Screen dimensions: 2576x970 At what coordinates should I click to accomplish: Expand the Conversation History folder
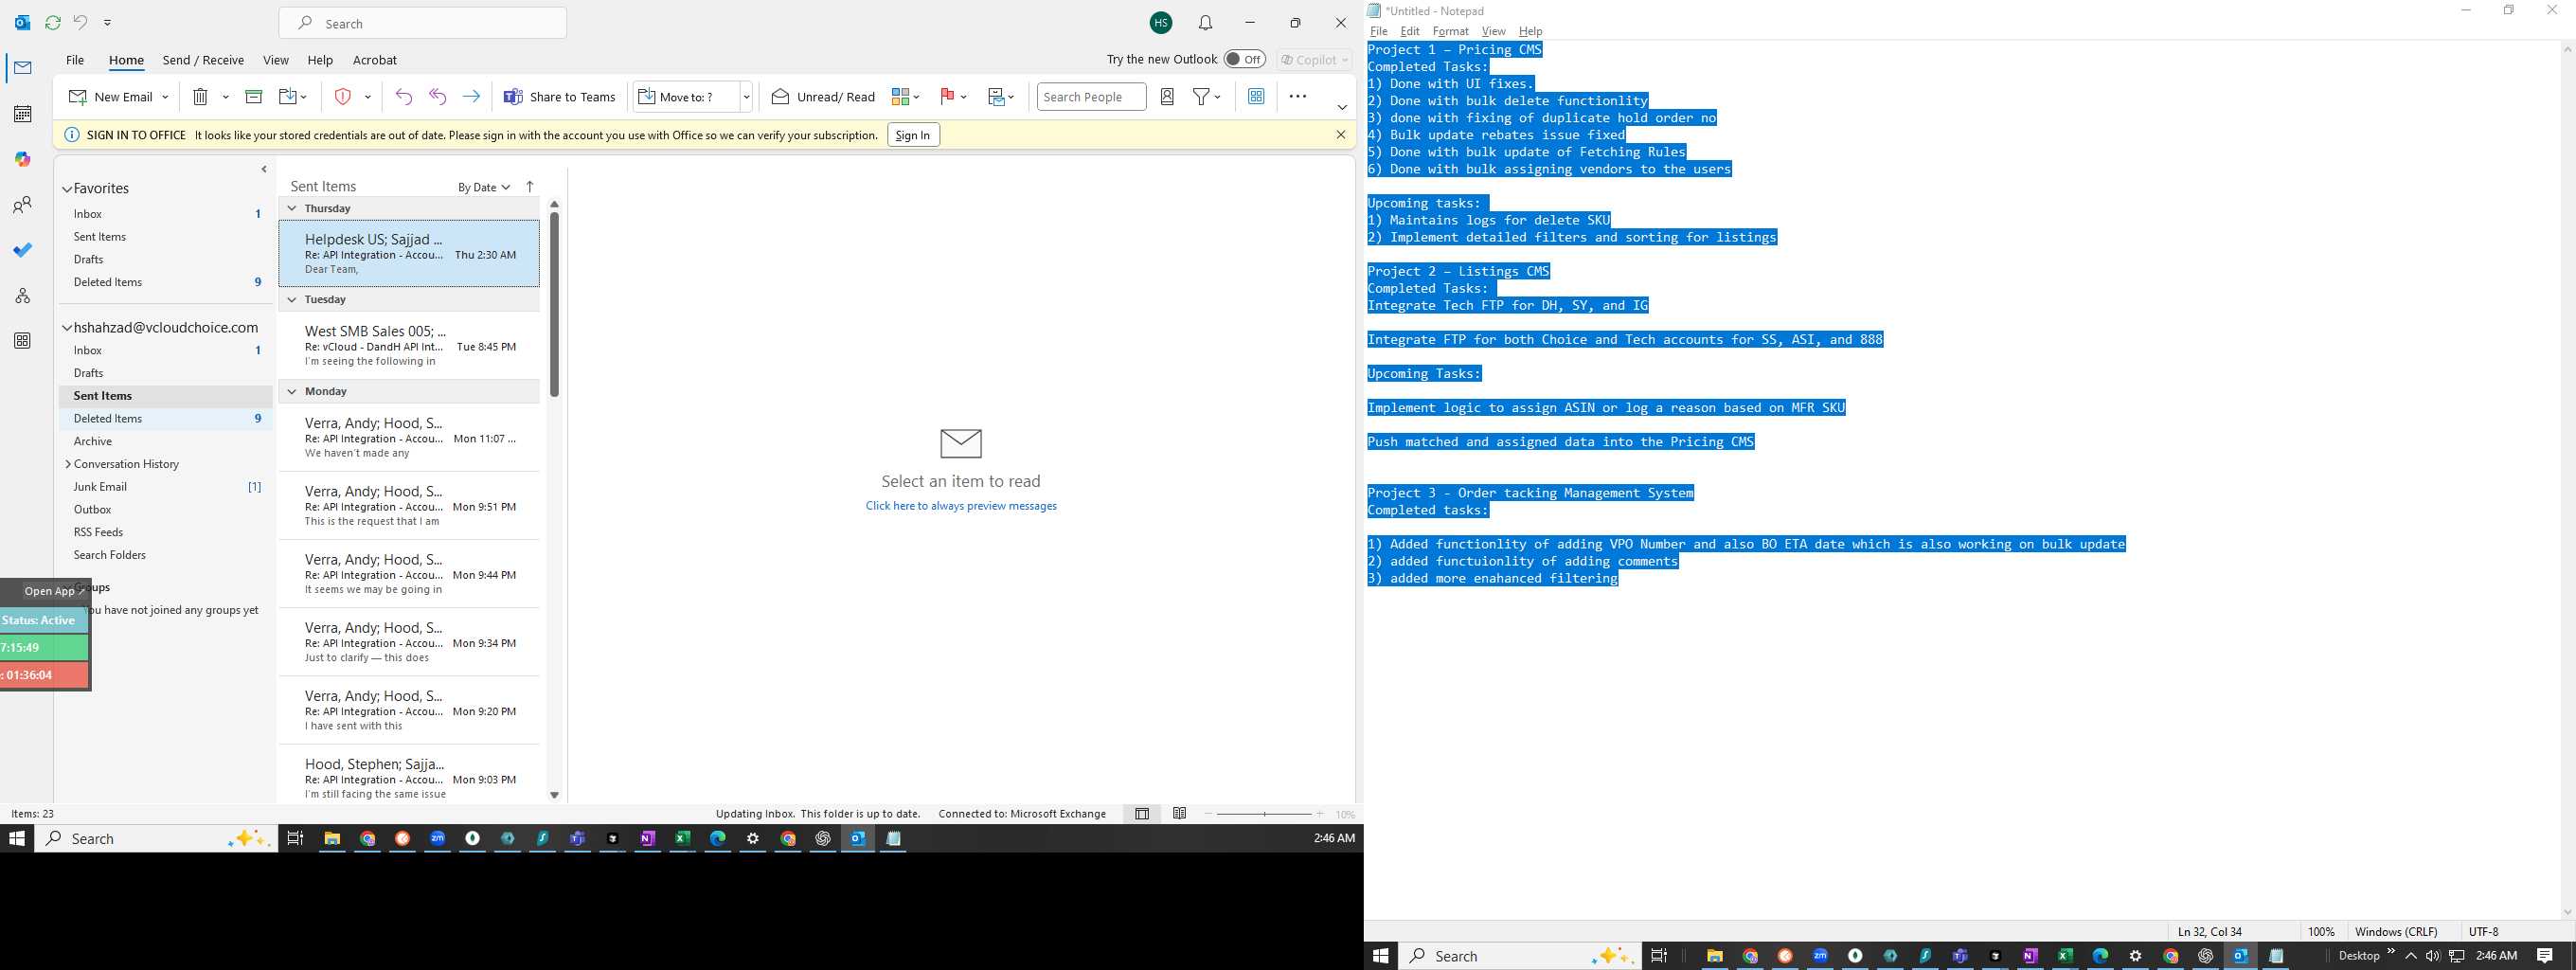[67, 464]
